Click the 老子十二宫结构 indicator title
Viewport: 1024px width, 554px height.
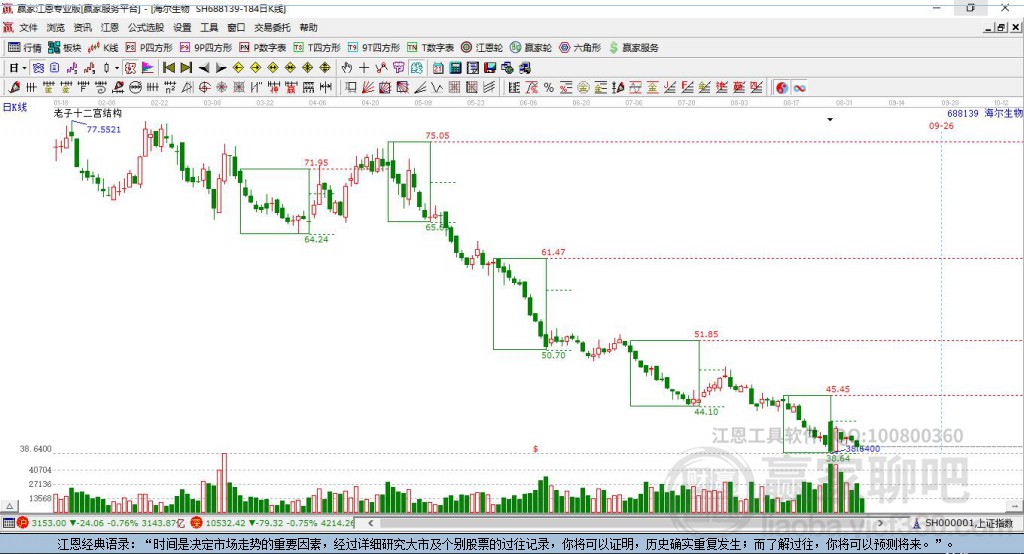pyautogui.click(x=88, y=113)
